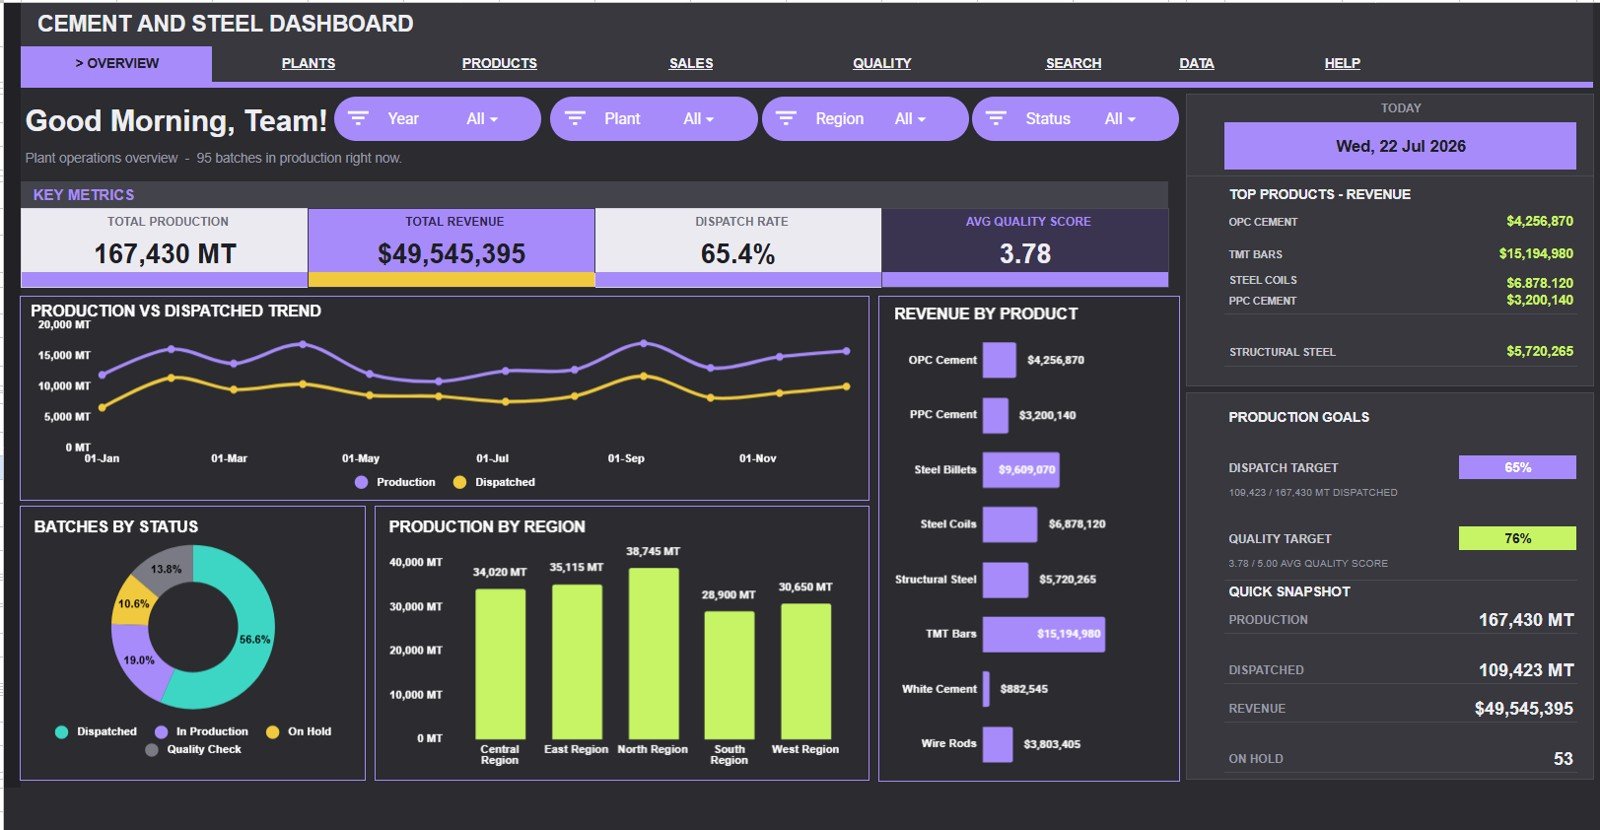This screenshot has width=1600, height=830.
Task: Go to the Plants tab
Action: (308, 63)
